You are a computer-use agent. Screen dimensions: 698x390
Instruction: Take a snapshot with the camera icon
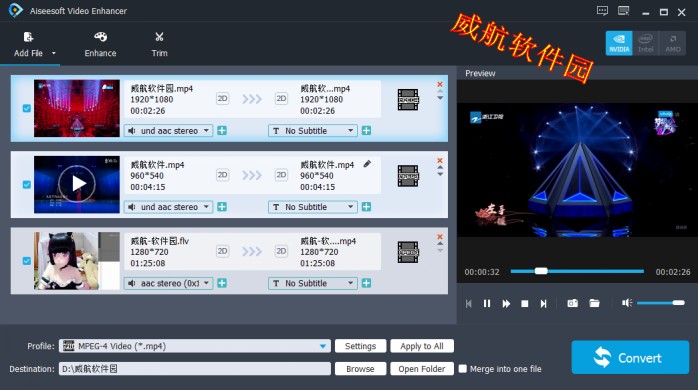572,303
